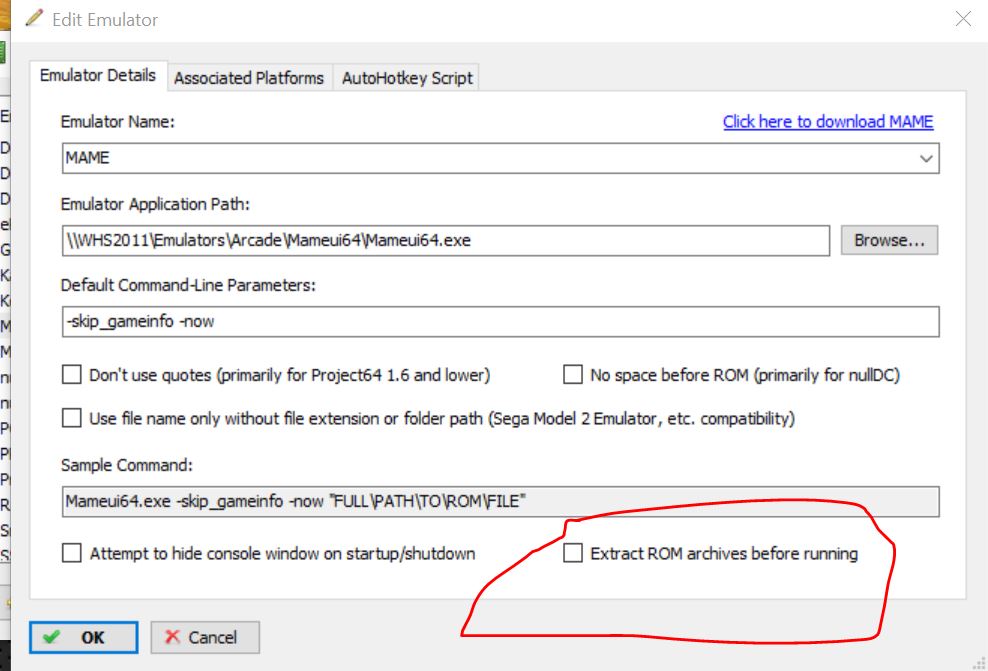Close the Edit Emulator dialog
This screenshot has width=988, height=671.
pos(963,19)
